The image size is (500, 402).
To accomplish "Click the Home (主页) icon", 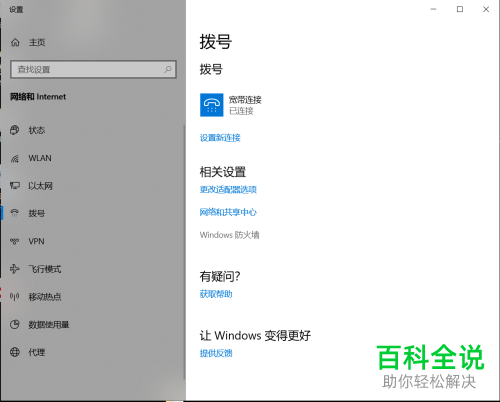I will 15,42.
